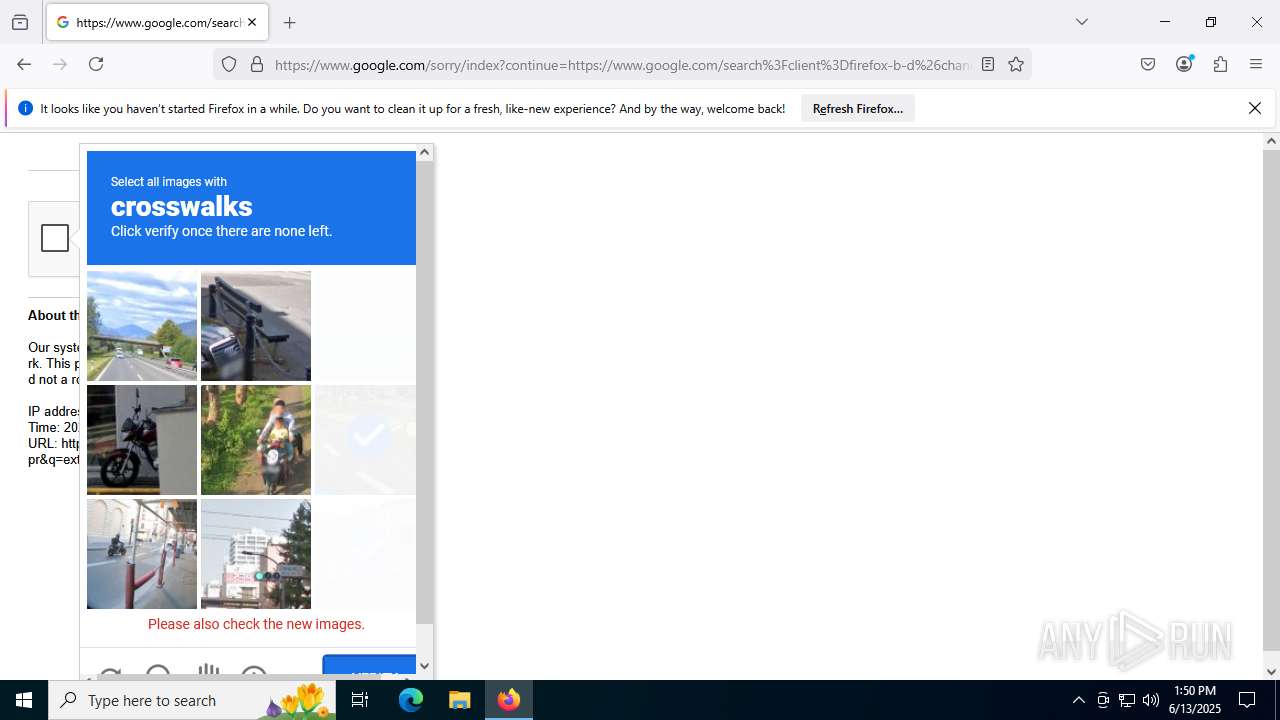Screen dimensions: 1280x720
Task: Click the taskbar search box
Action: click(x=192, y=700)
